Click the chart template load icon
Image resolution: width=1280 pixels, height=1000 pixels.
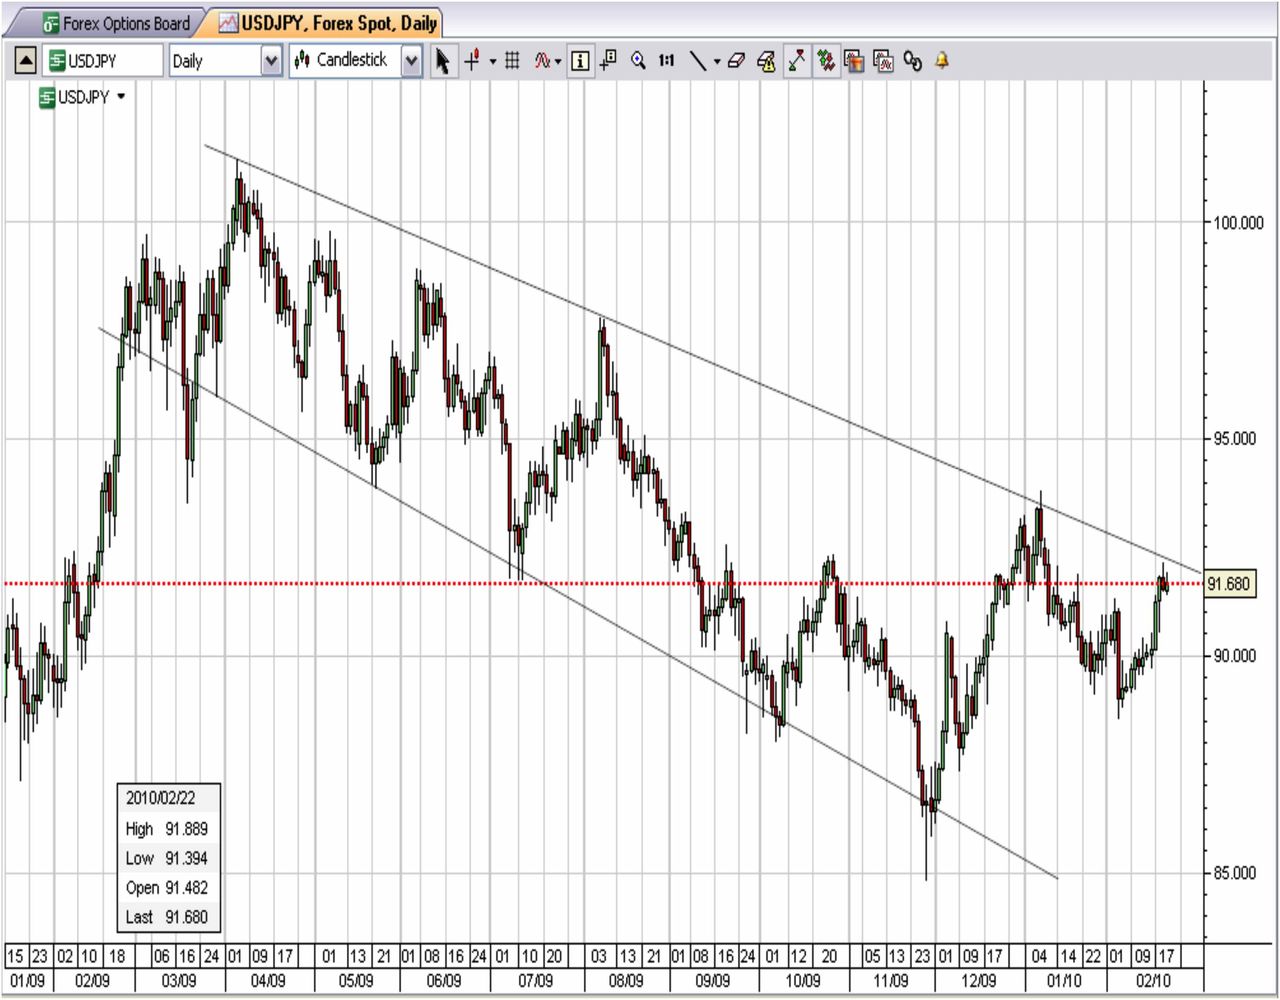coord(883,61)
